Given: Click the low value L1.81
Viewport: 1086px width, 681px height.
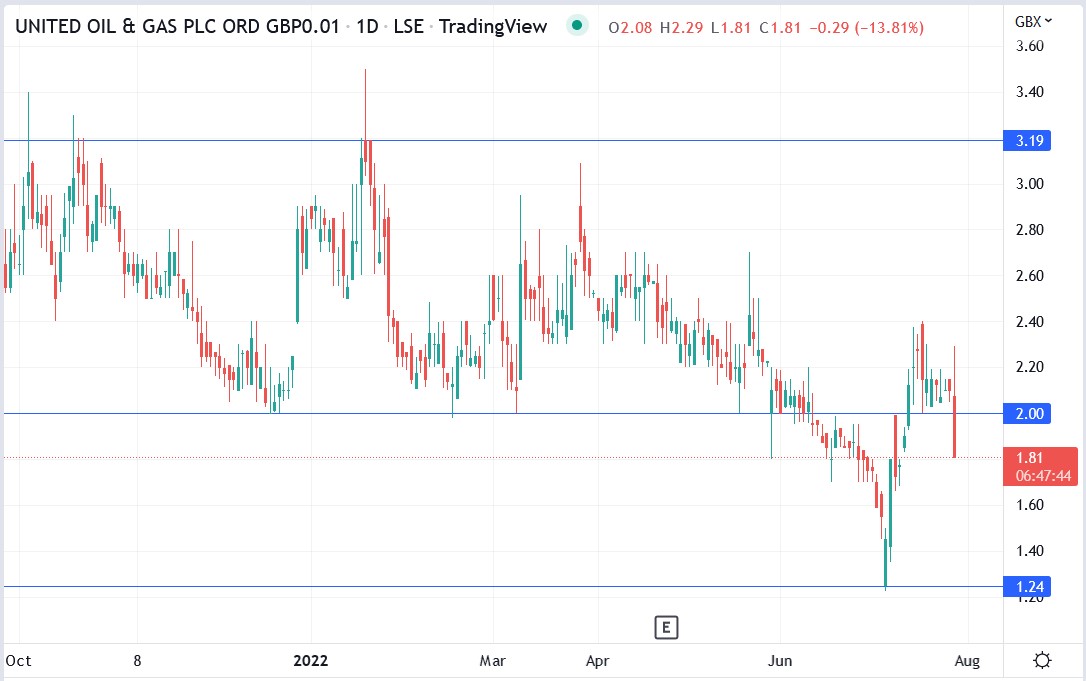Looking at the screenshot, I should 731,28.
